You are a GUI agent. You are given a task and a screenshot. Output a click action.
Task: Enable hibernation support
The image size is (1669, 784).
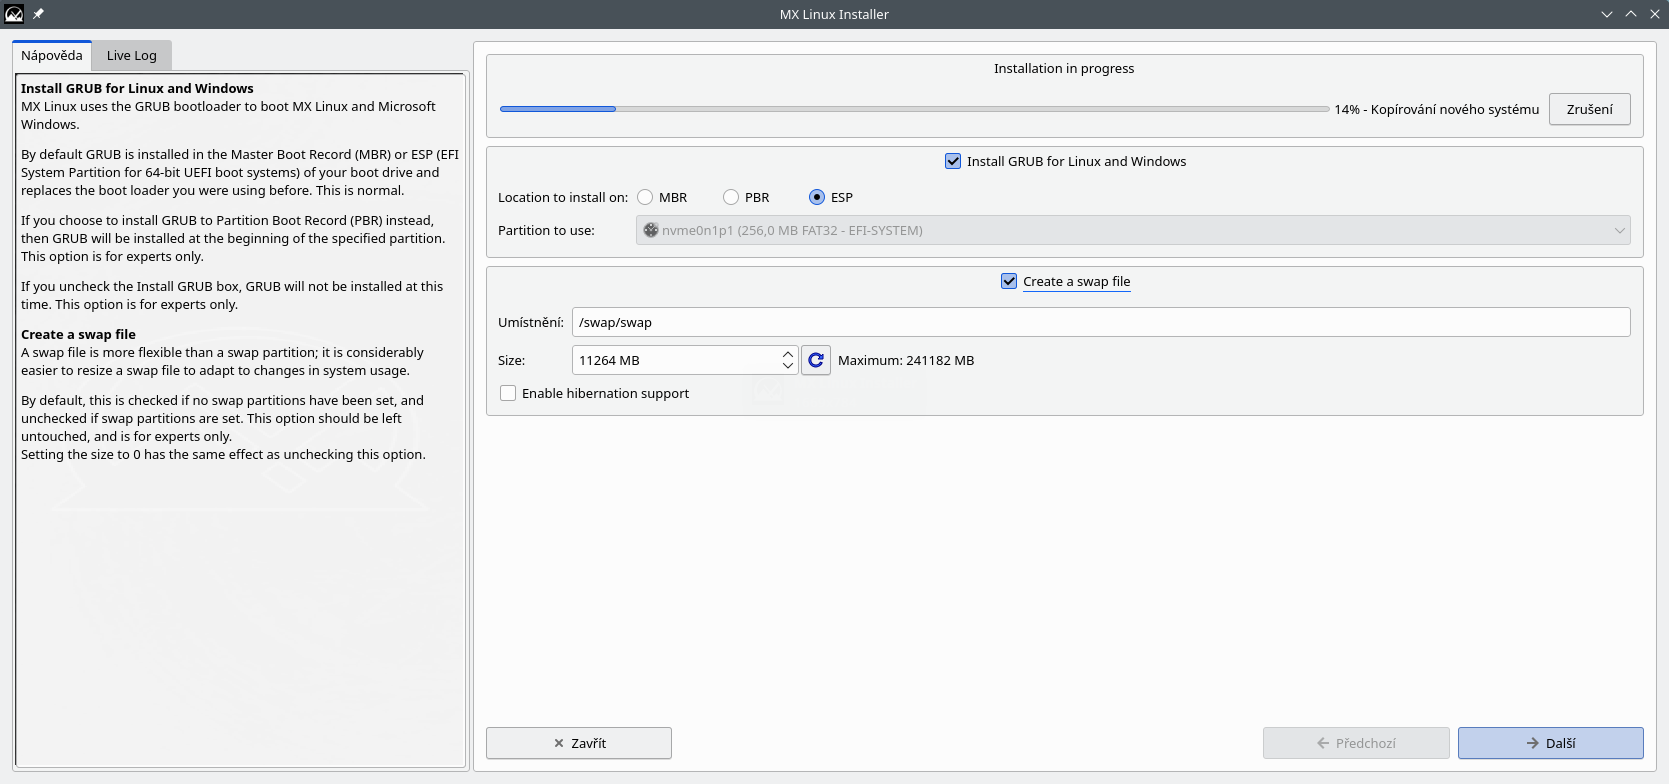pyautogui.click(x=508, y=393)
